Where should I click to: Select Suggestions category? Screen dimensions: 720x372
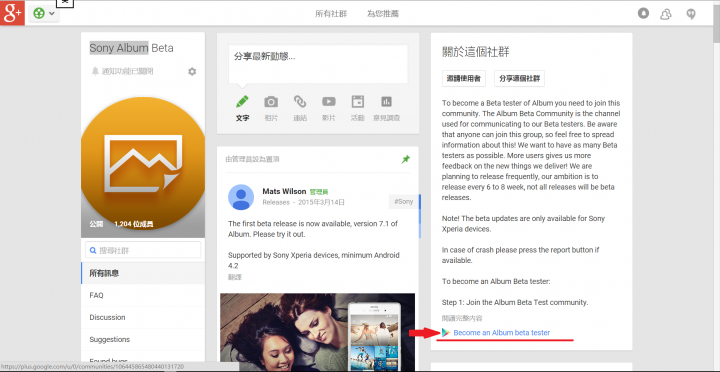(143, 339)
